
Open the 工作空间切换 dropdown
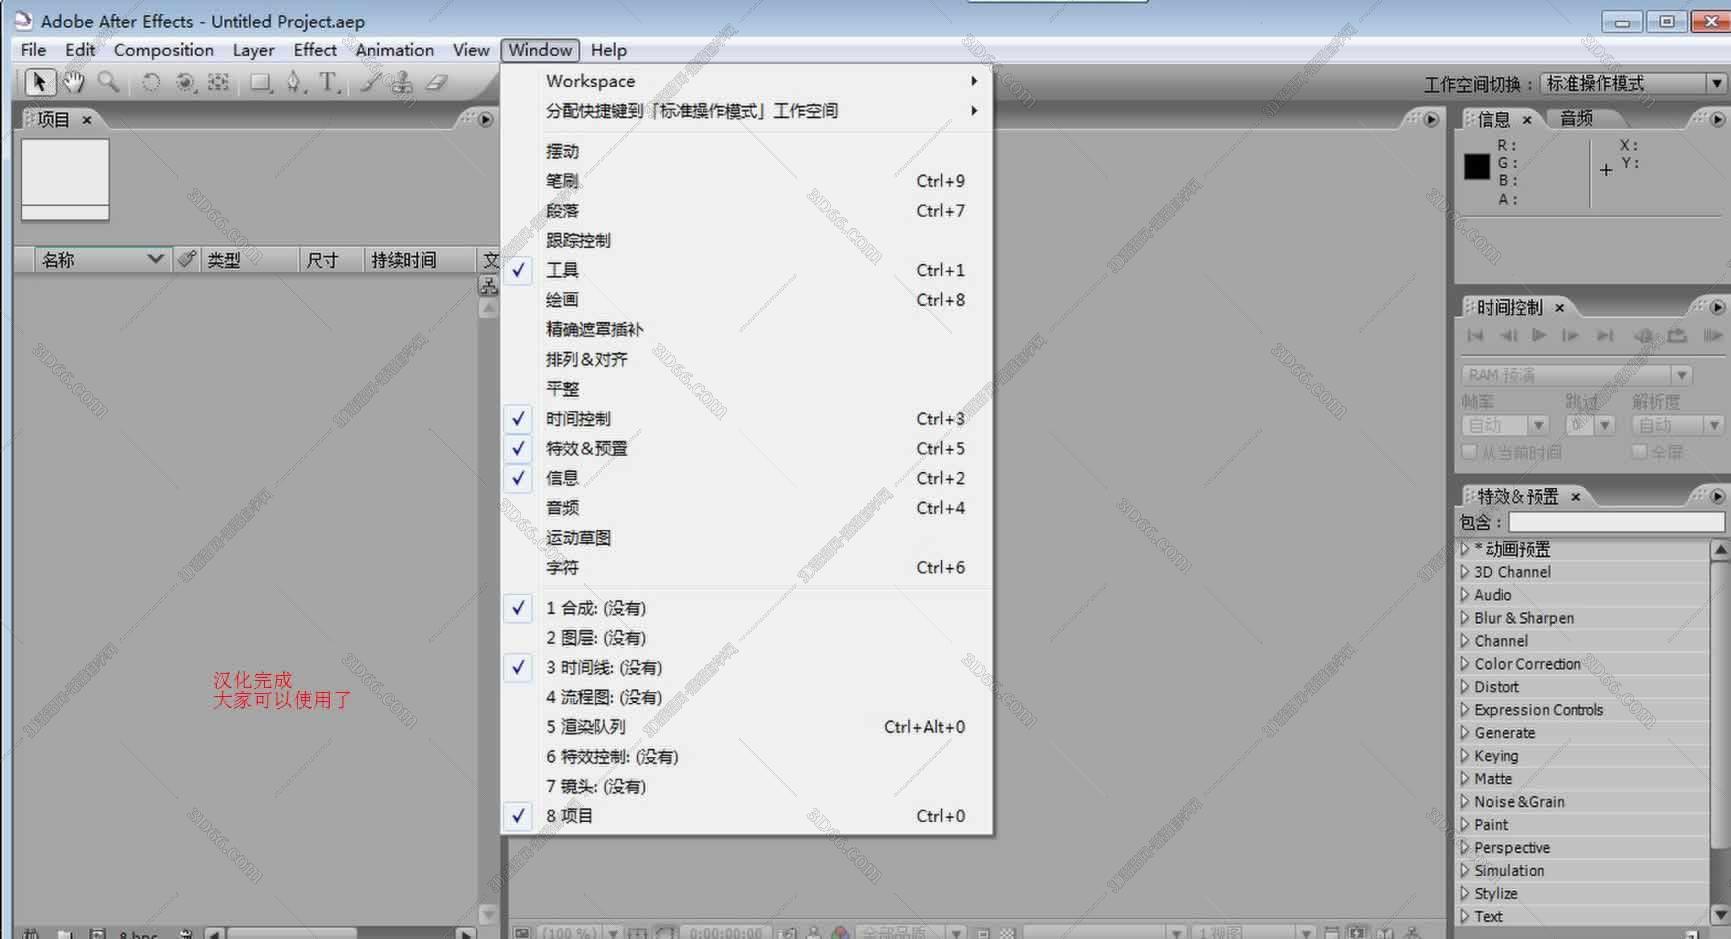tap(1633, 84)
